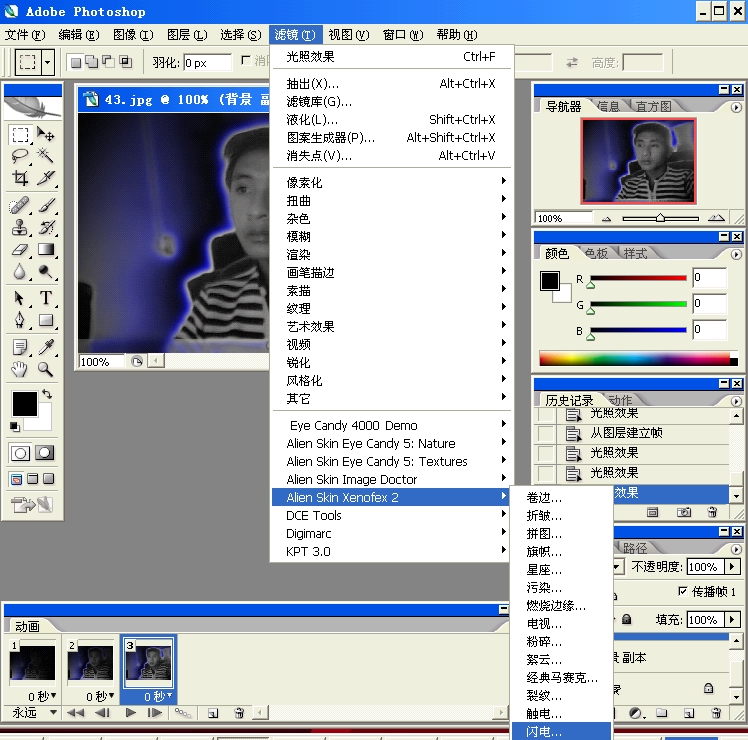
Task: Choose Liquify from the filter menu
Action: pos(391,119)
